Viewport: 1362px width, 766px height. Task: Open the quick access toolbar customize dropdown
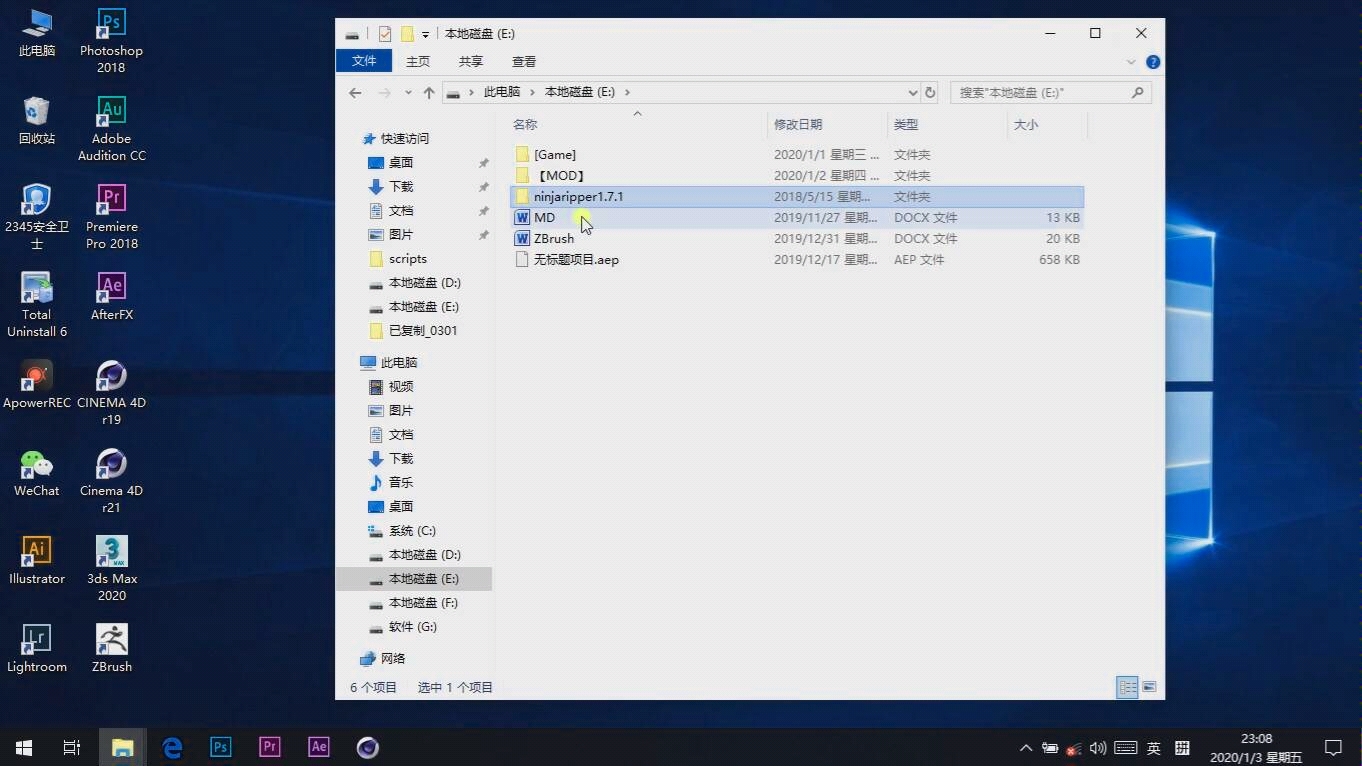tap(426, 33)
